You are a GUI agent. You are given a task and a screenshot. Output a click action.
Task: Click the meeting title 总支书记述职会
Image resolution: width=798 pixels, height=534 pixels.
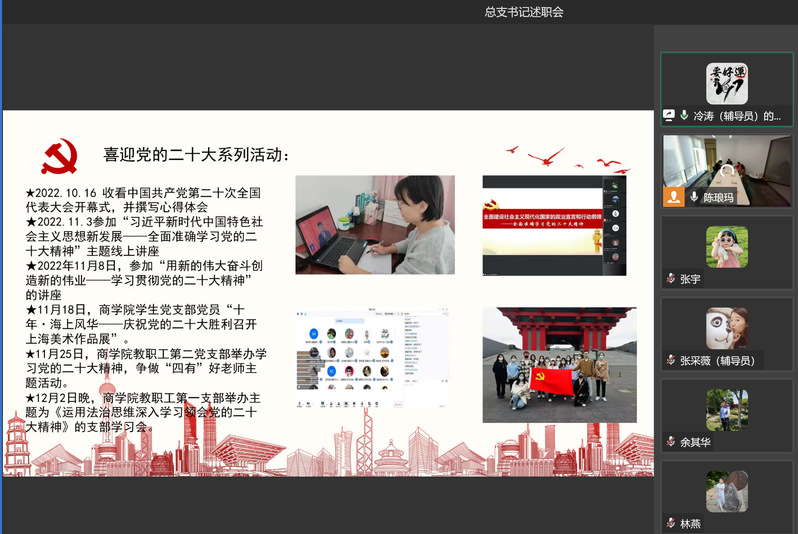pos(524,12)
